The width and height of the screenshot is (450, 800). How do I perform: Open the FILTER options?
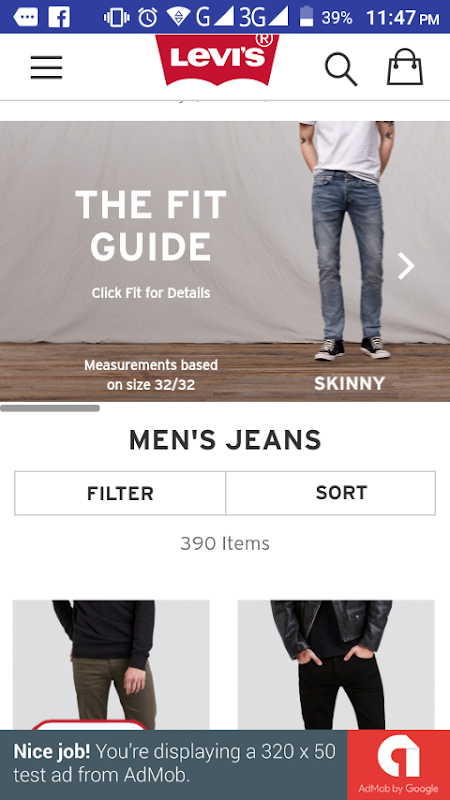coord(120,493)
